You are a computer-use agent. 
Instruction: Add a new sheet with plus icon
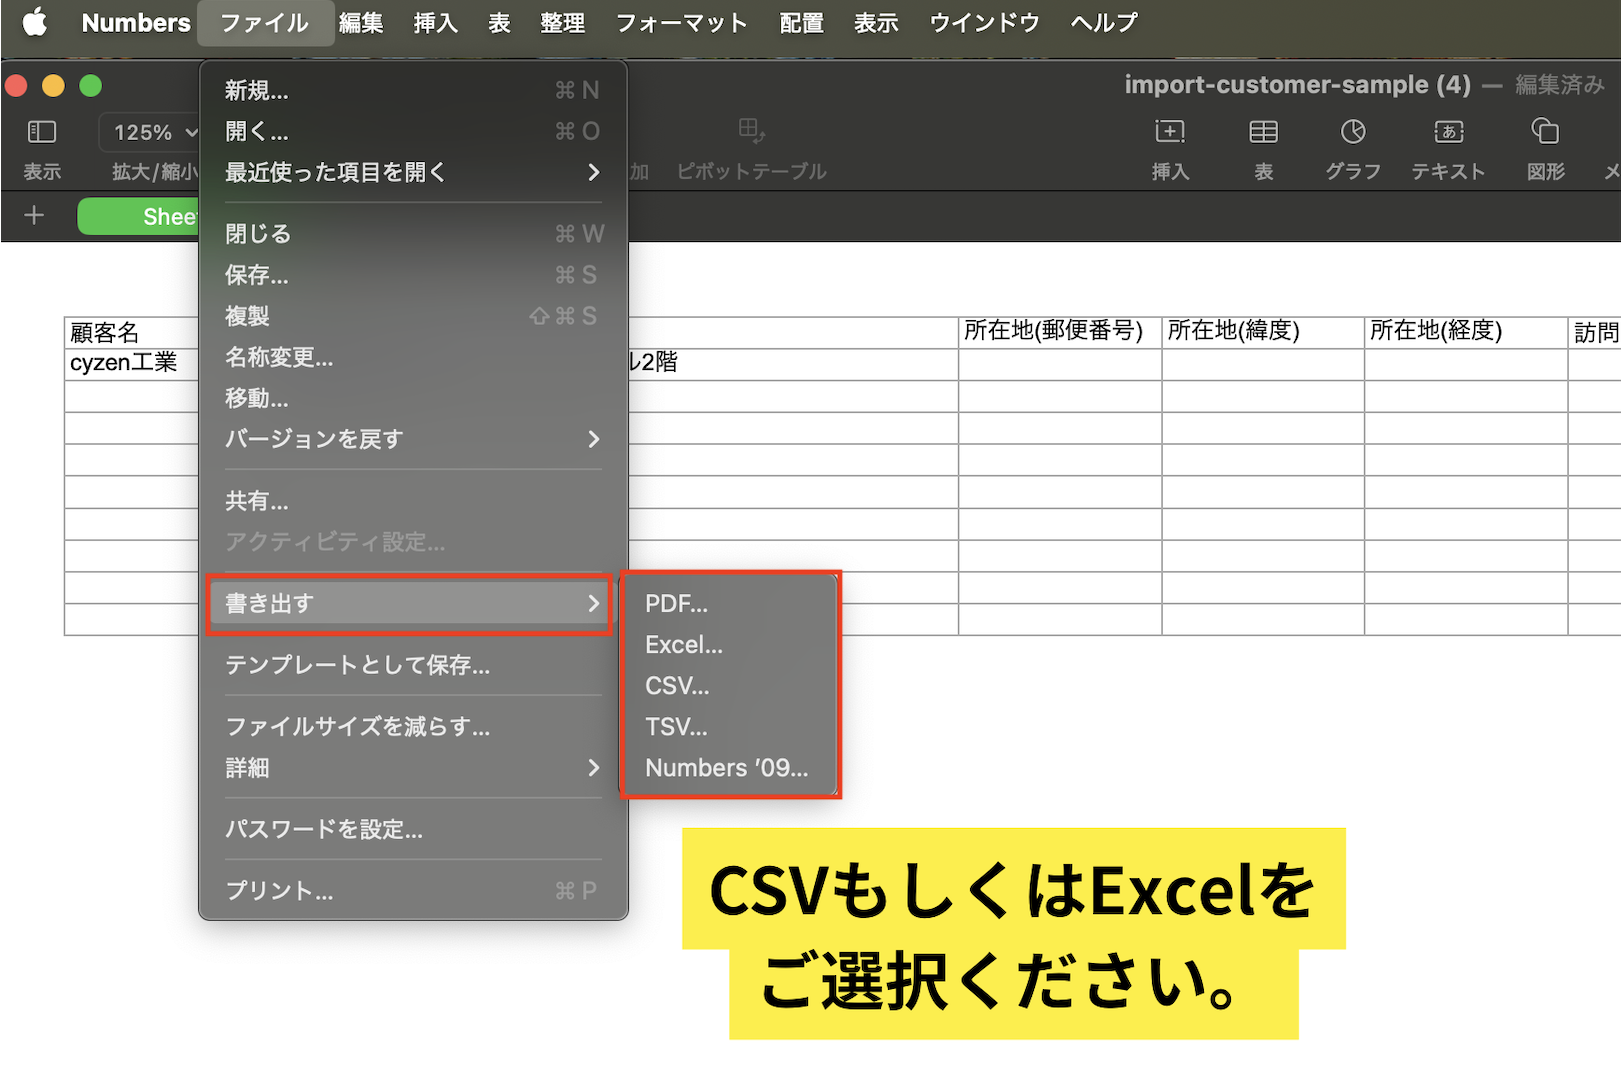[x=34, y=215]
